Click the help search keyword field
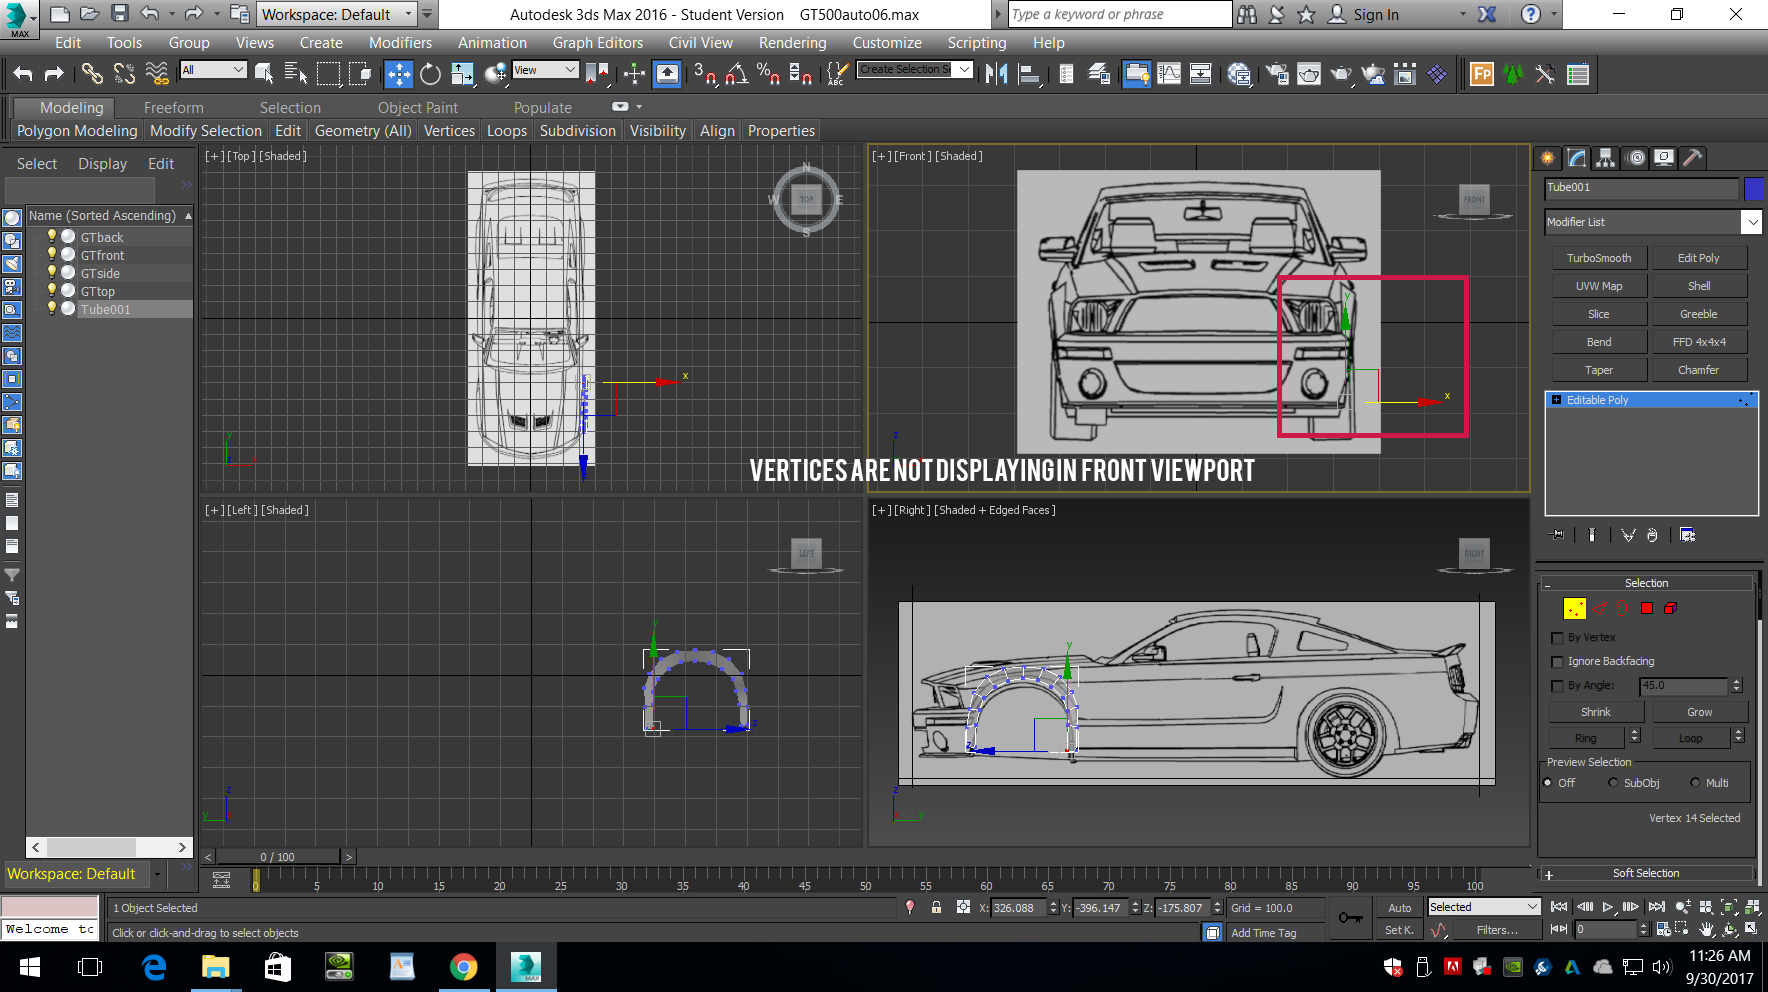This screenshot has width=1768, height=992. point(1119,14)
